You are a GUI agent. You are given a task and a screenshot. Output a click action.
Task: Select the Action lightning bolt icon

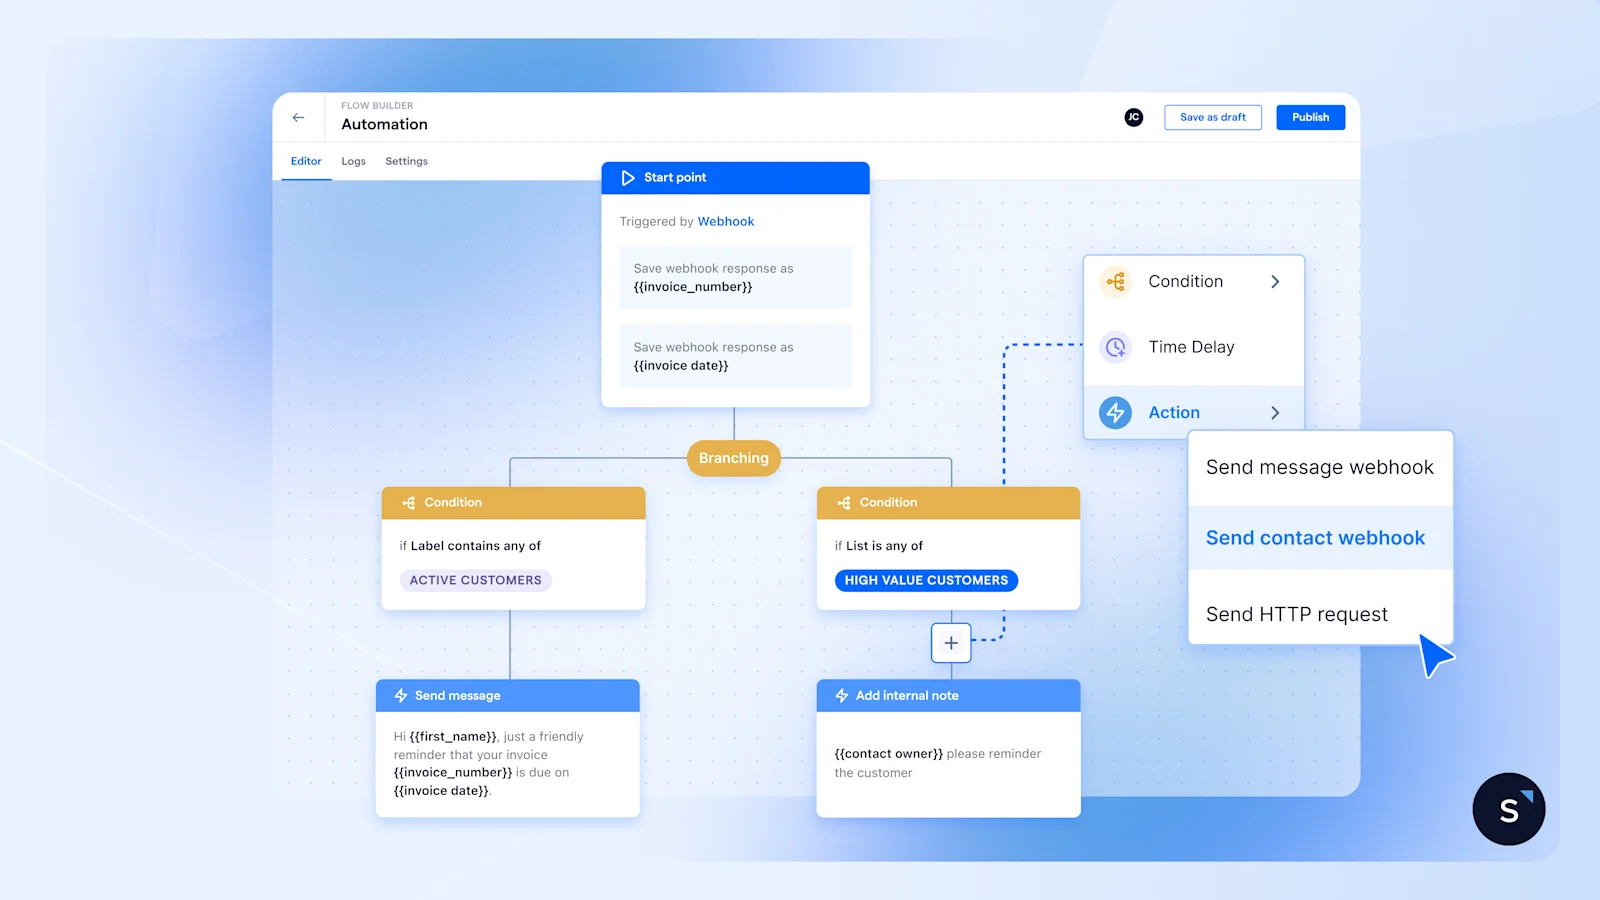(x=1114, y=412)
